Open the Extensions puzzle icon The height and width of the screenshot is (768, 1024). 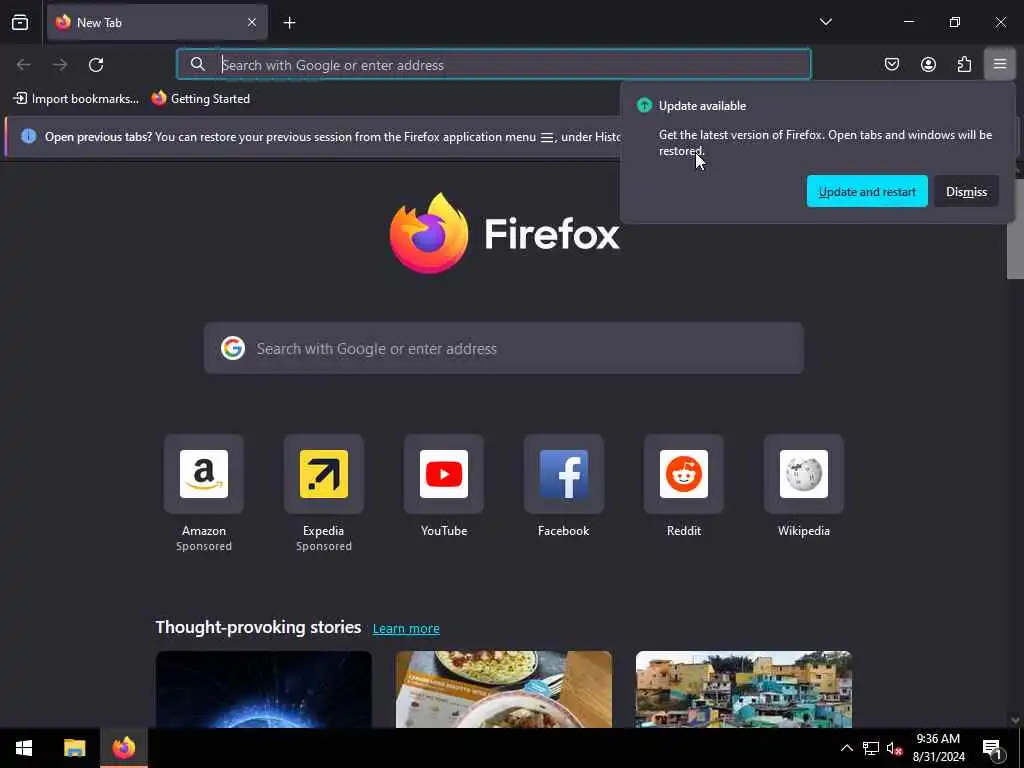[964, 64]
